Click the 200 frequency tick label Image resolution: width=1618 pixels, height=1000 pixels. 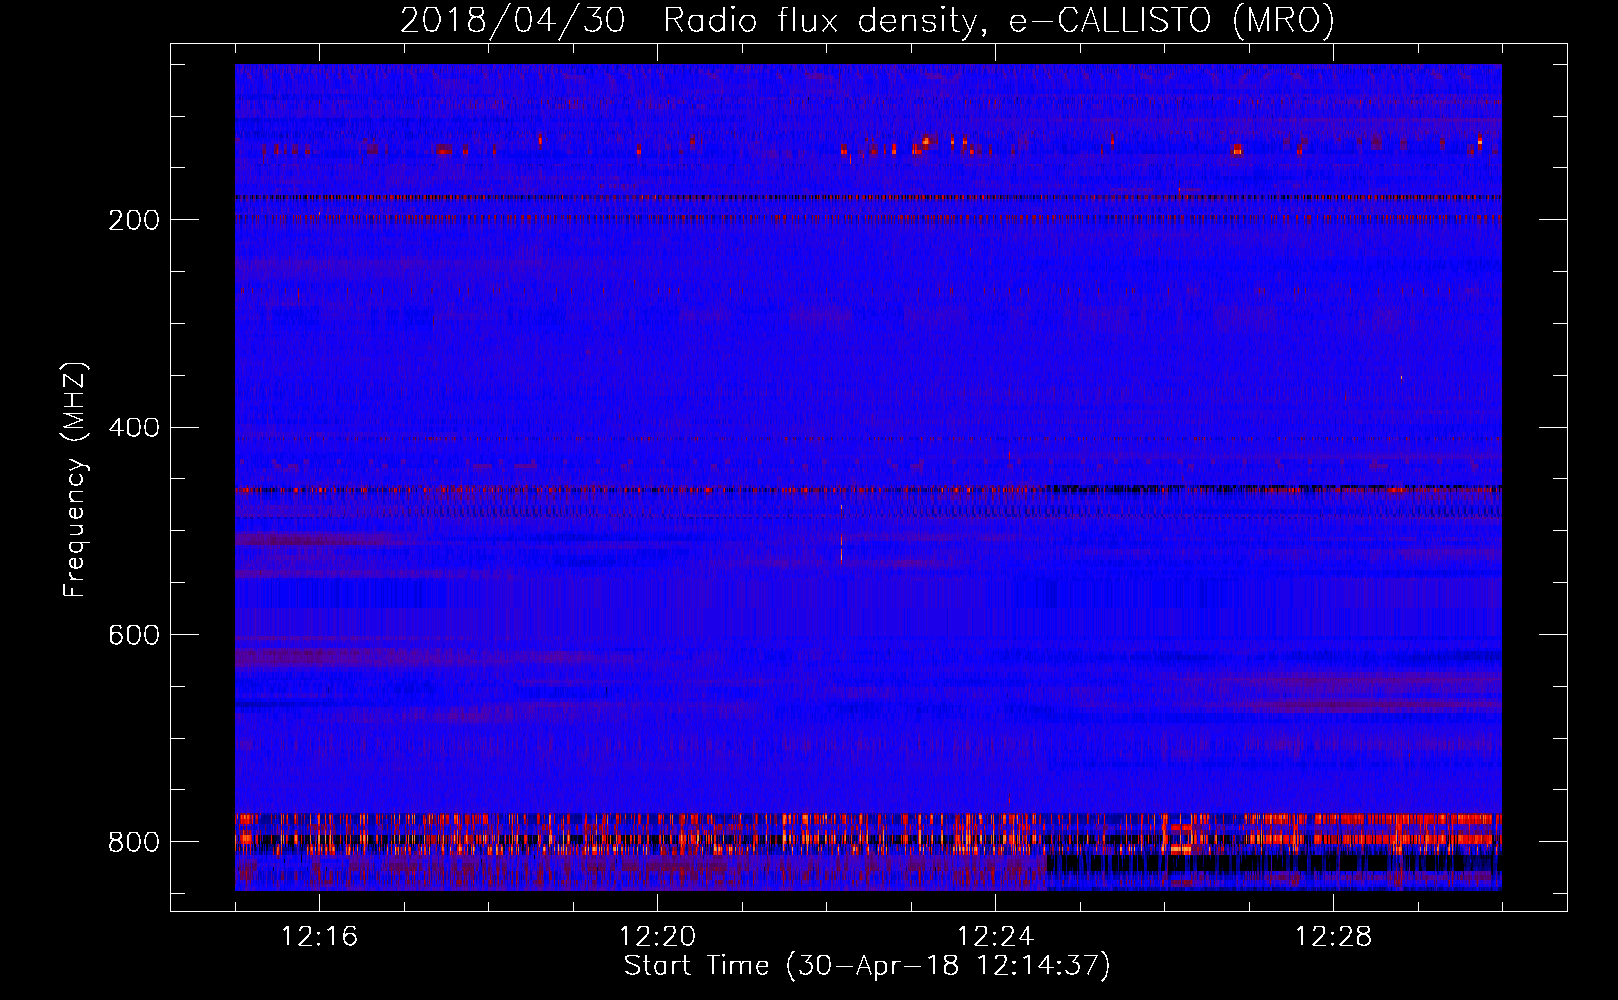133,220
